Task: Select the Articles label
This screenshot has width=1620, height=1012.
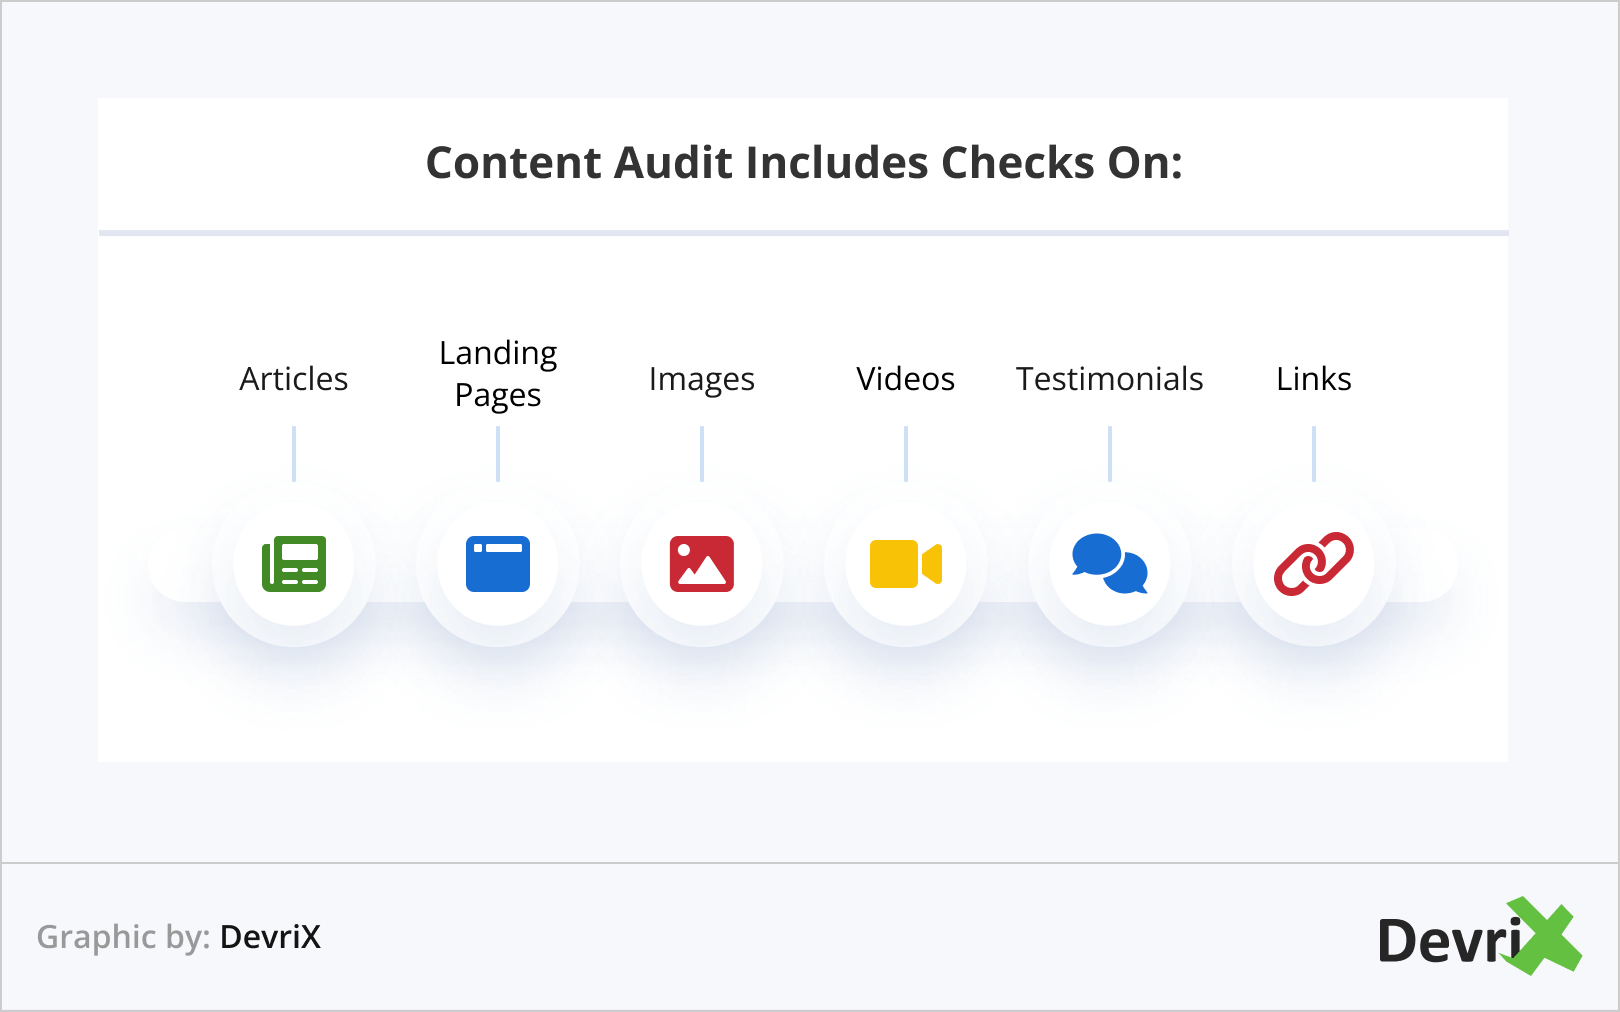Action: [x=294, y=379]
